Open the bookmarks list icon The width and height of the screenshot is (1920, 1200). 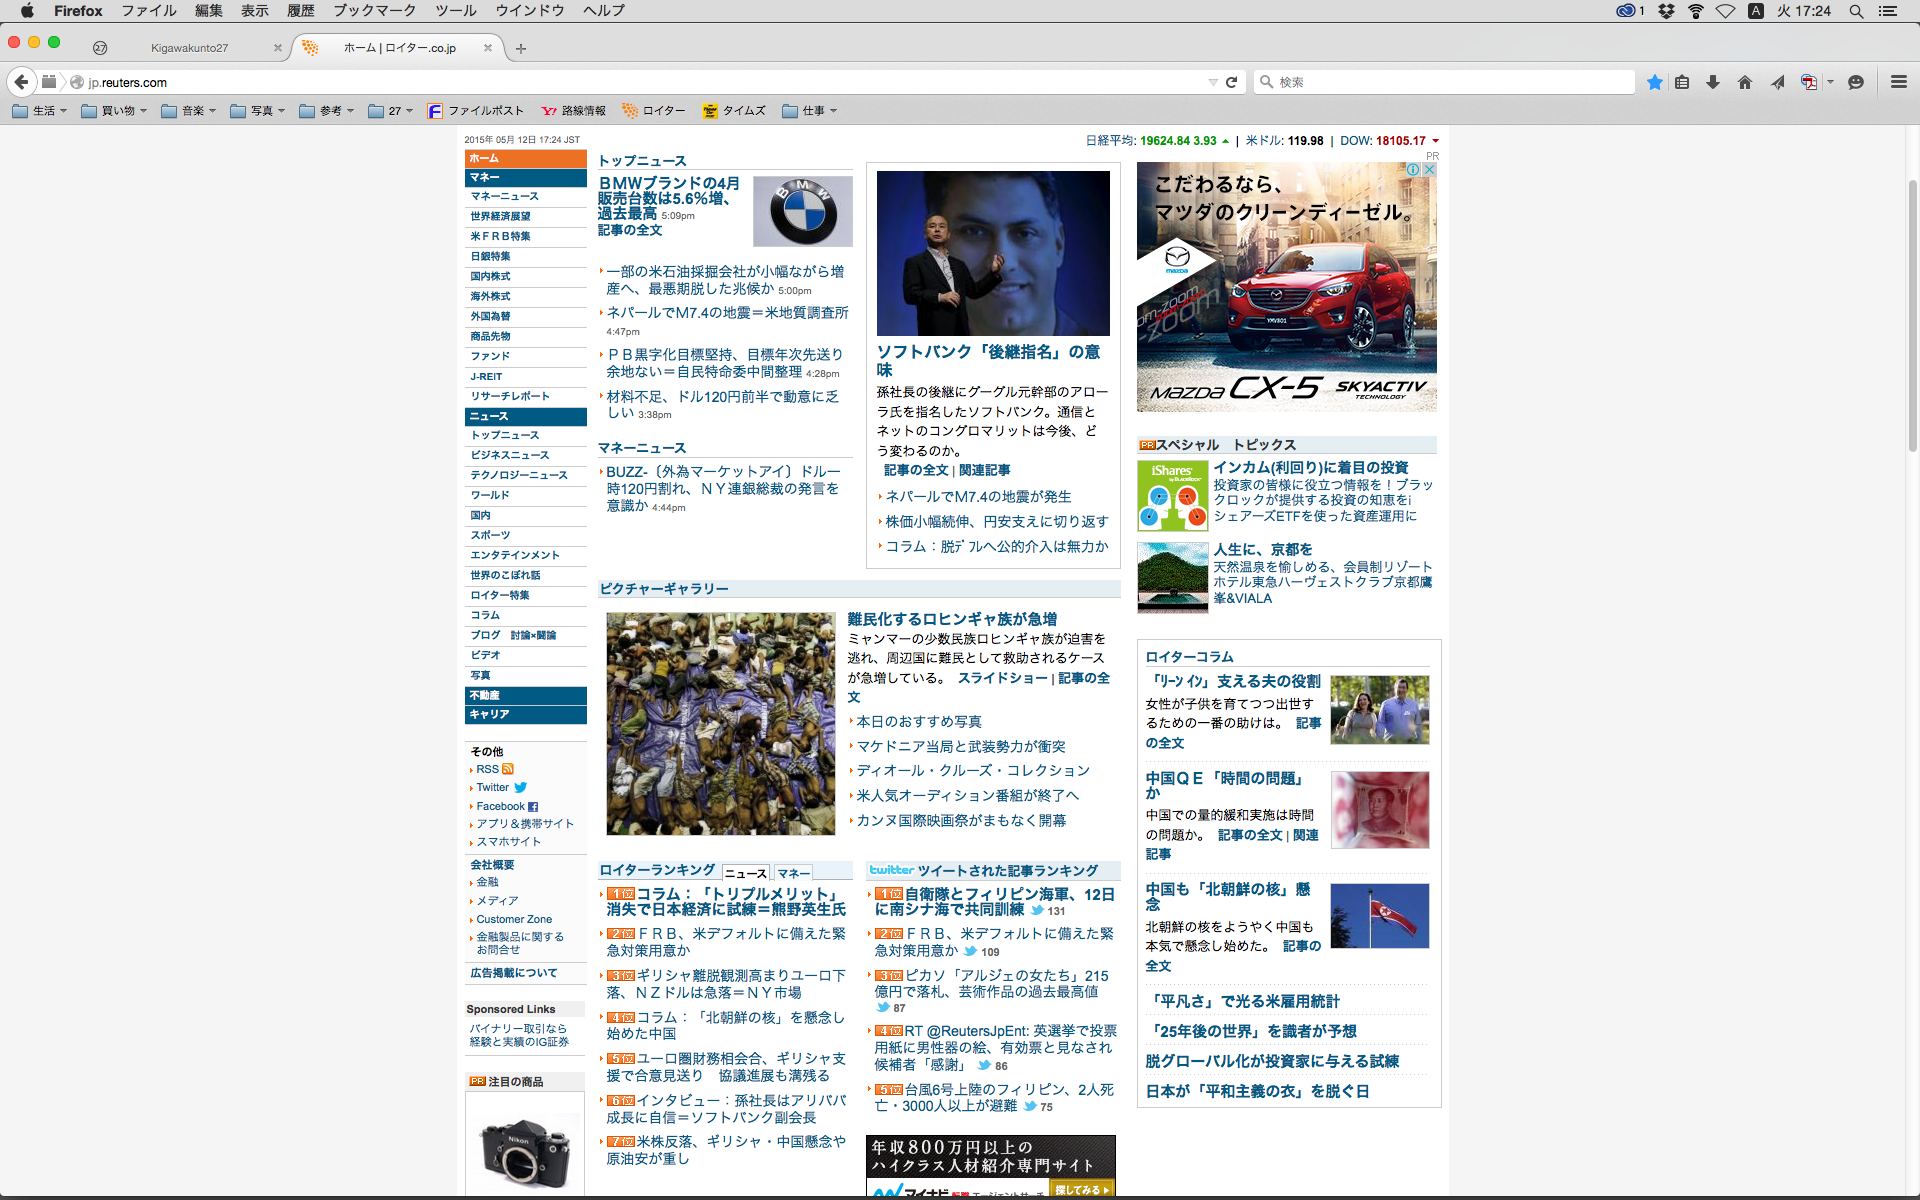[1682, 82]
